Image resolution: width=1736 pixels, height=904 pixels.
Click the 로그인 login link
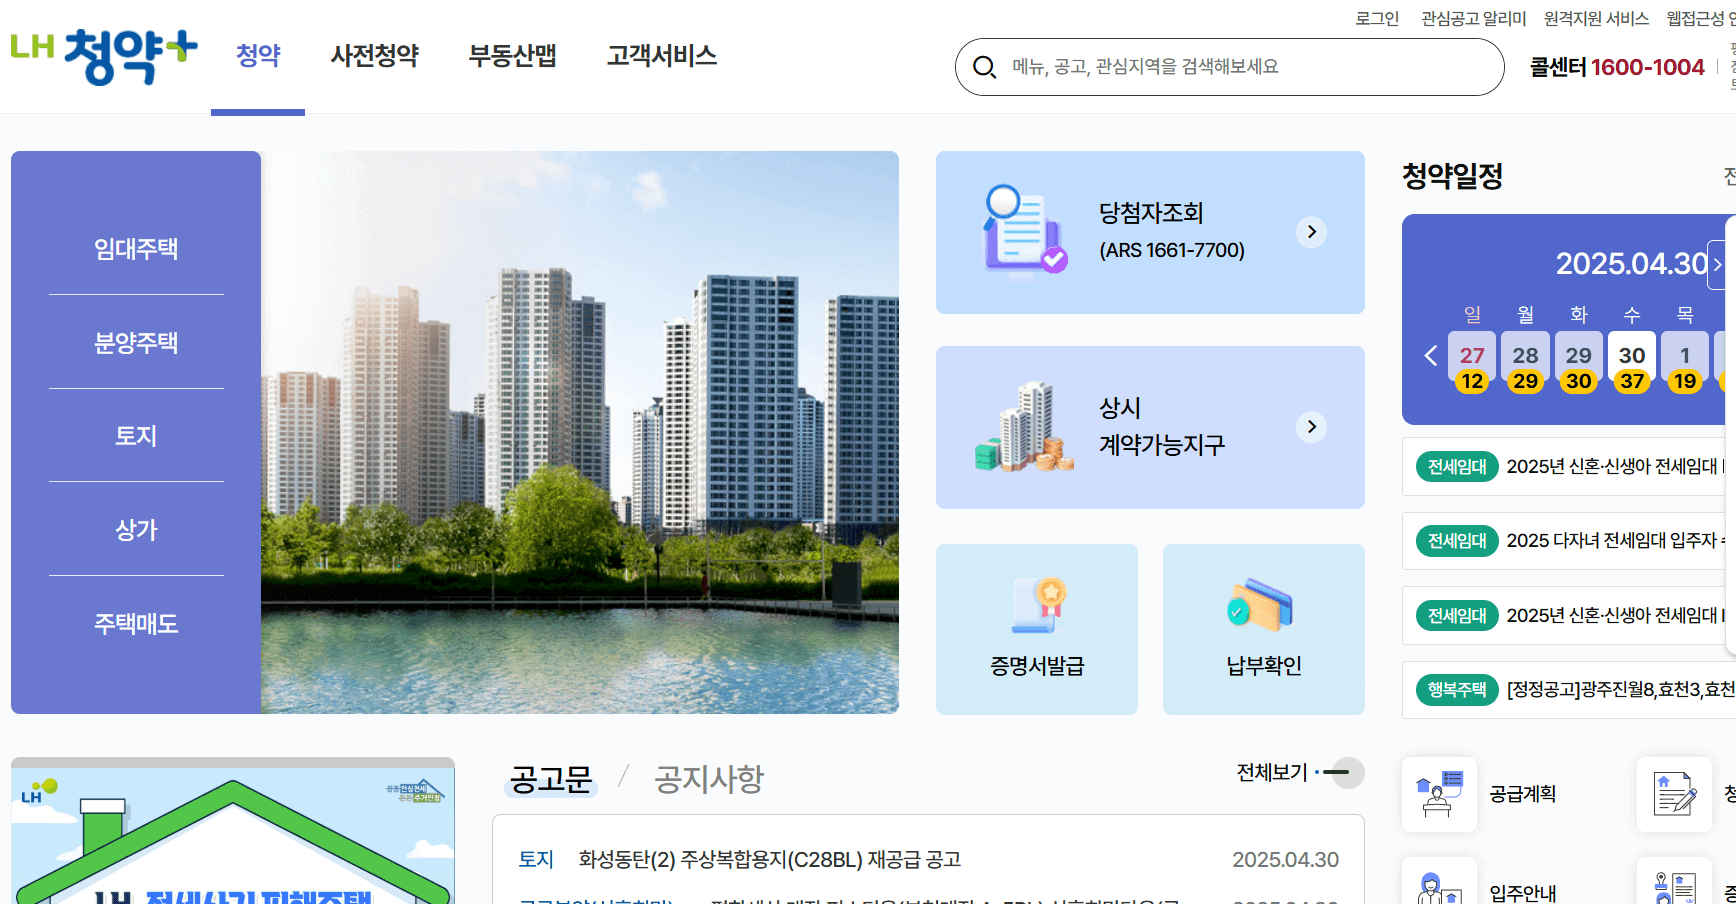pyautogui.click(x=1376, y=17)
